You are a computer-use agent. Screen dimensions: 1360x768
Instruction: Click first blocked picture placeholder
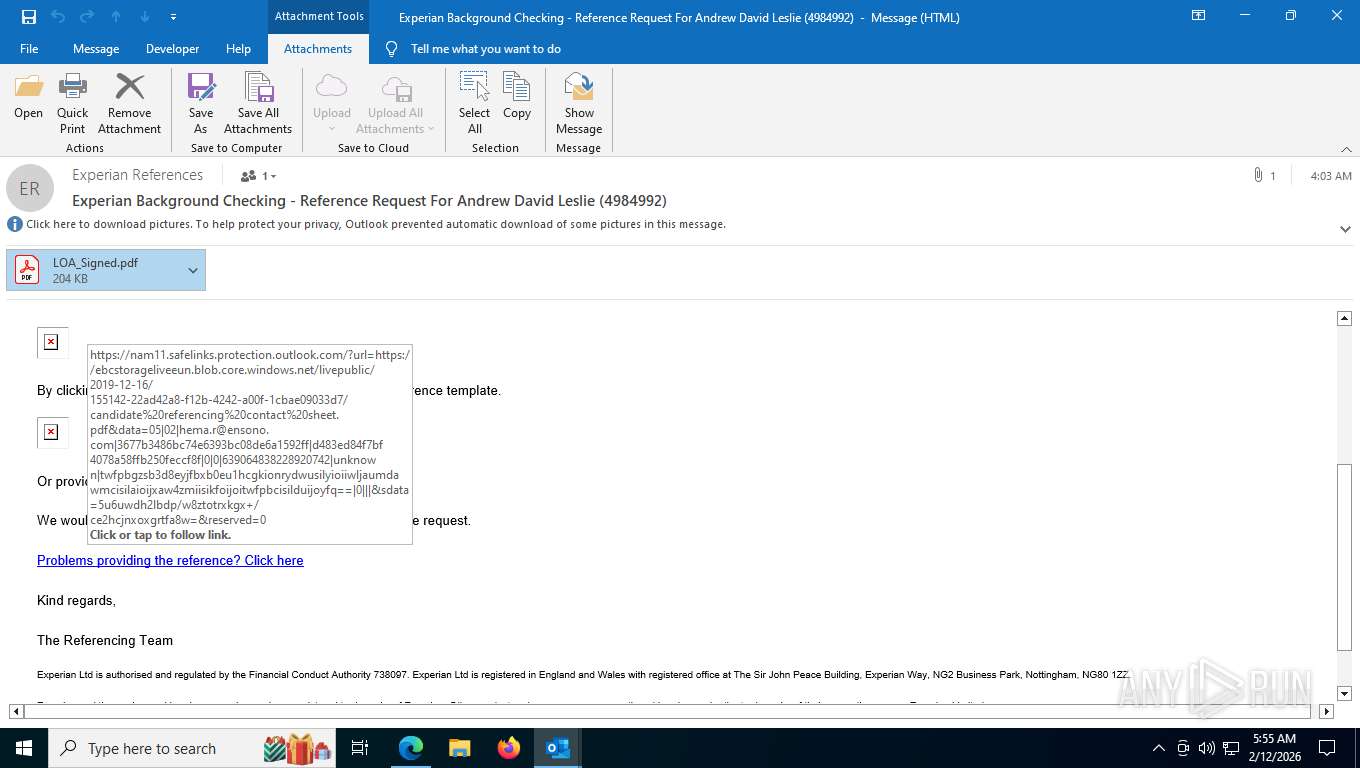(x=52, y=342)
